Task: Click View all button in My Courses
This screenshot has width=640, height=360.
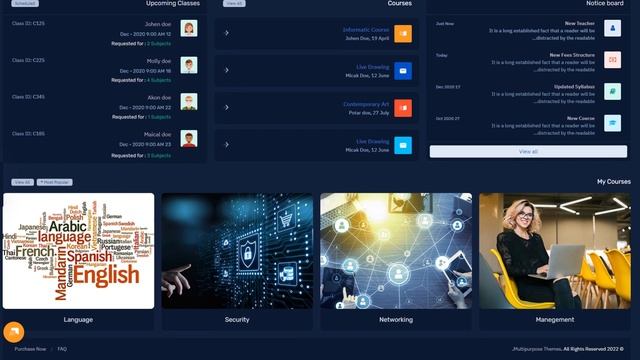Action: 22,182
